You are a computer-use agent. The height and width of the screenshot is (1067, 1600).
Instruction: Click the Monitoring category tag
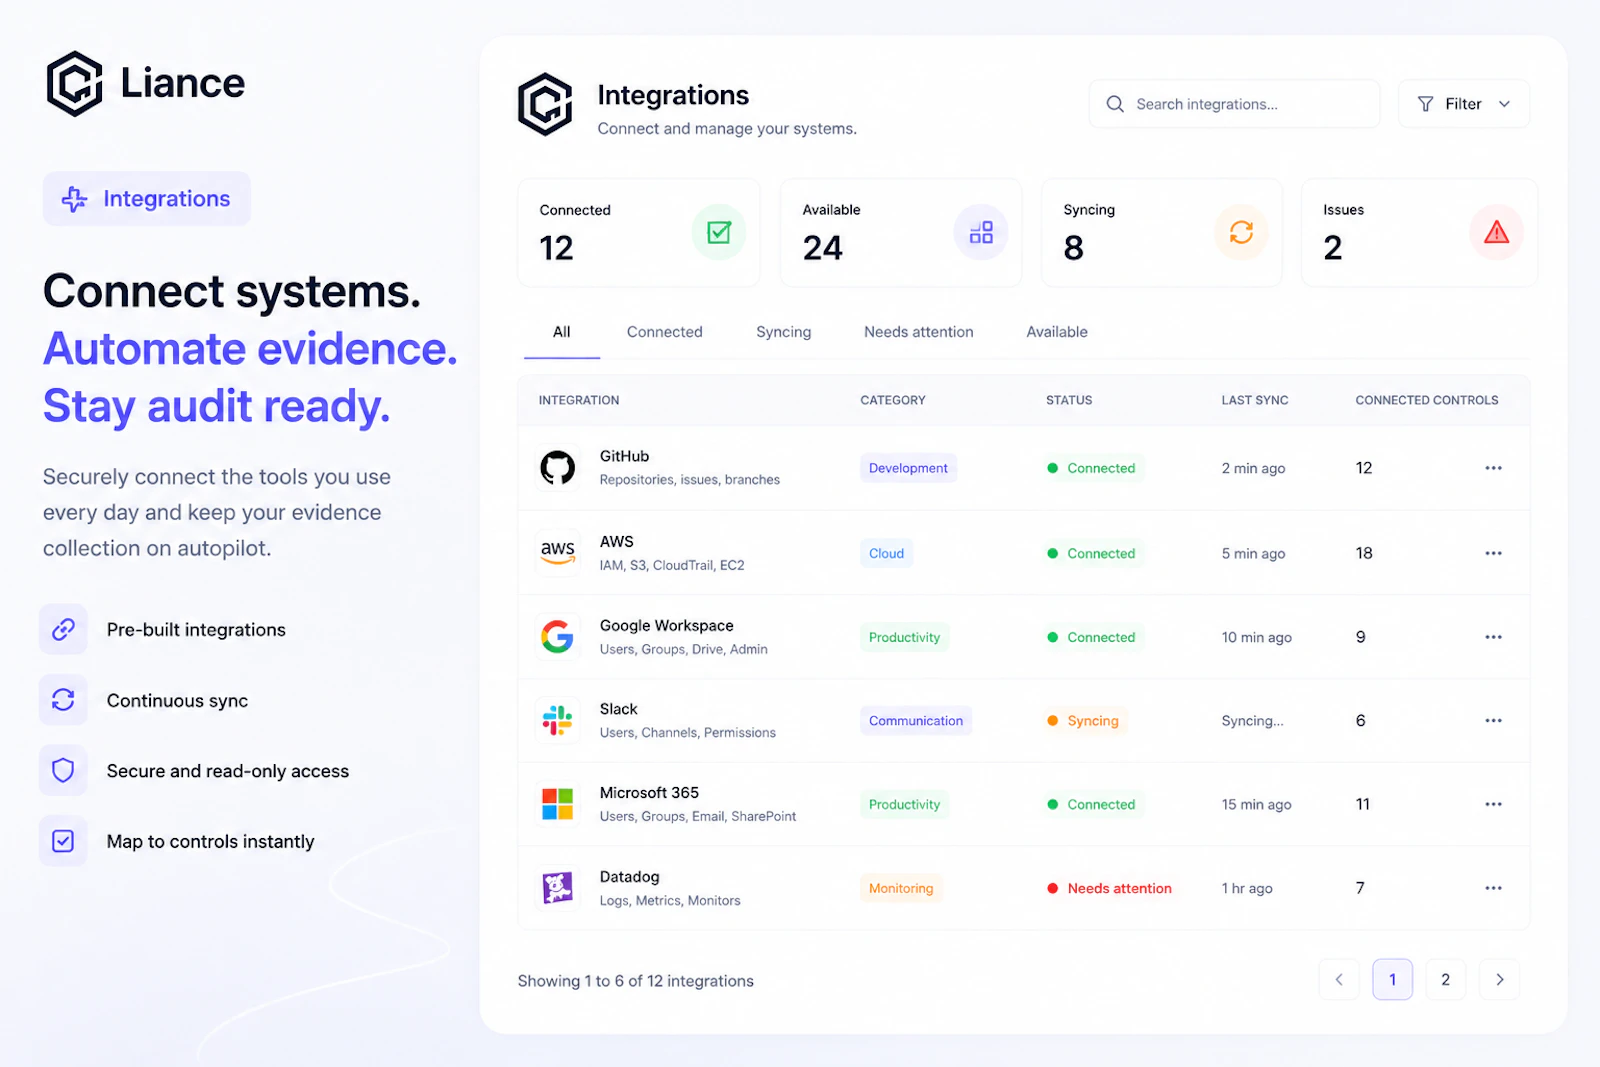click(901, 888)
